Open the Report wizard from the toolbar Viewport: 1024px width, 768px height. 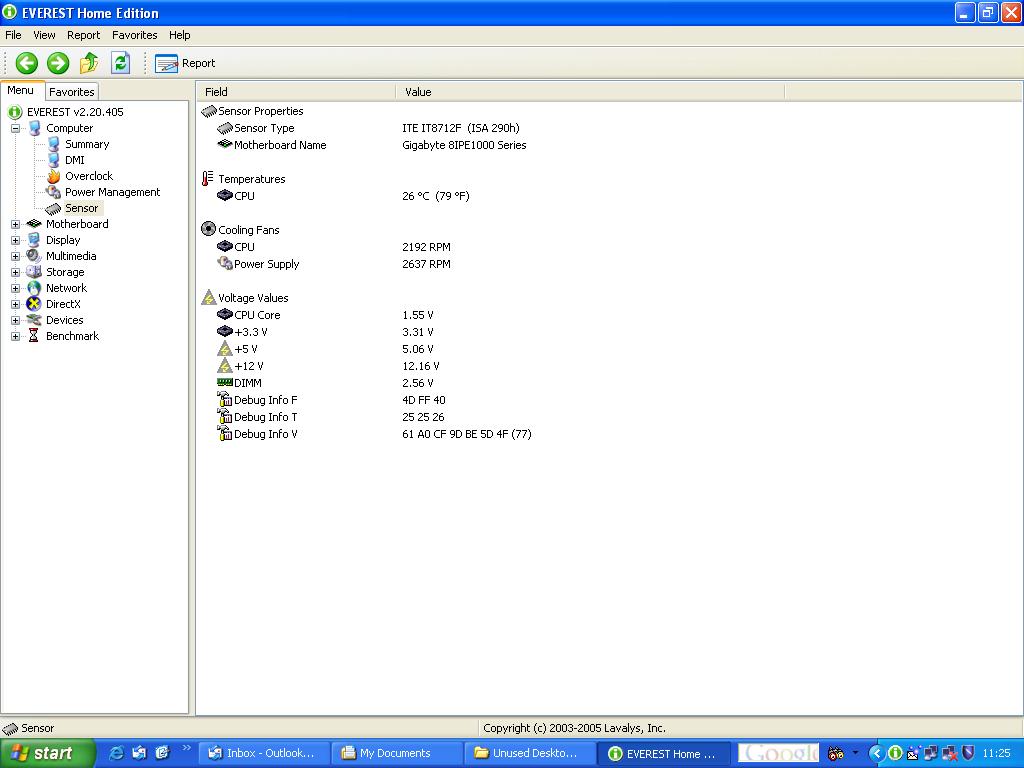[185, 63]
